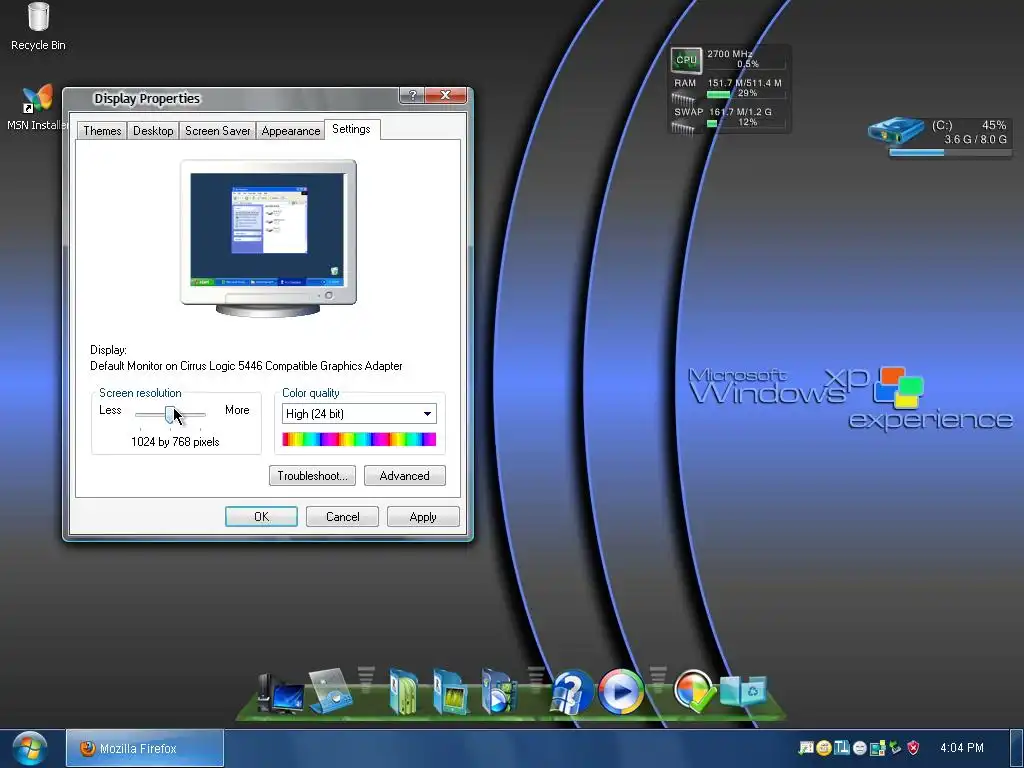Click the color quality spectrum bar
Image resolution: width=1024 pixels, height=768 pixels.
pos(359,440)
